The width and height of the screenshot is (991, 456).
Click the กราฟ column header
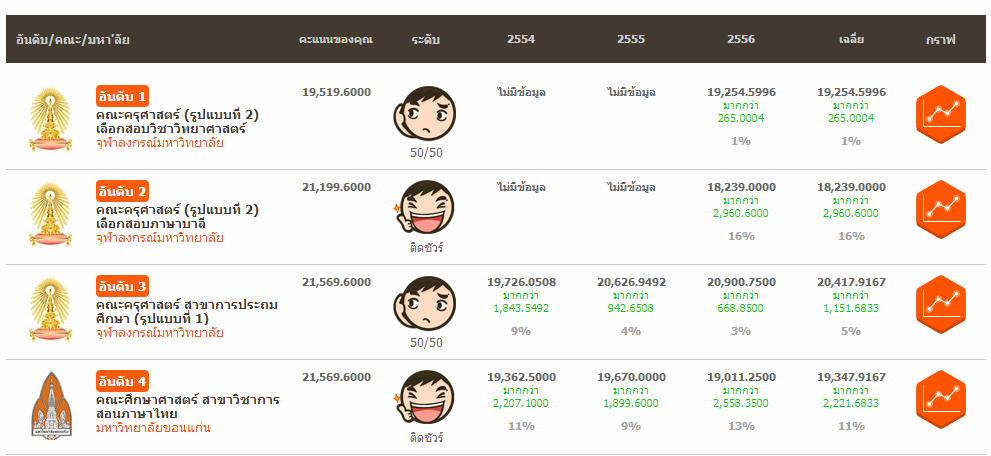point(940,40)
